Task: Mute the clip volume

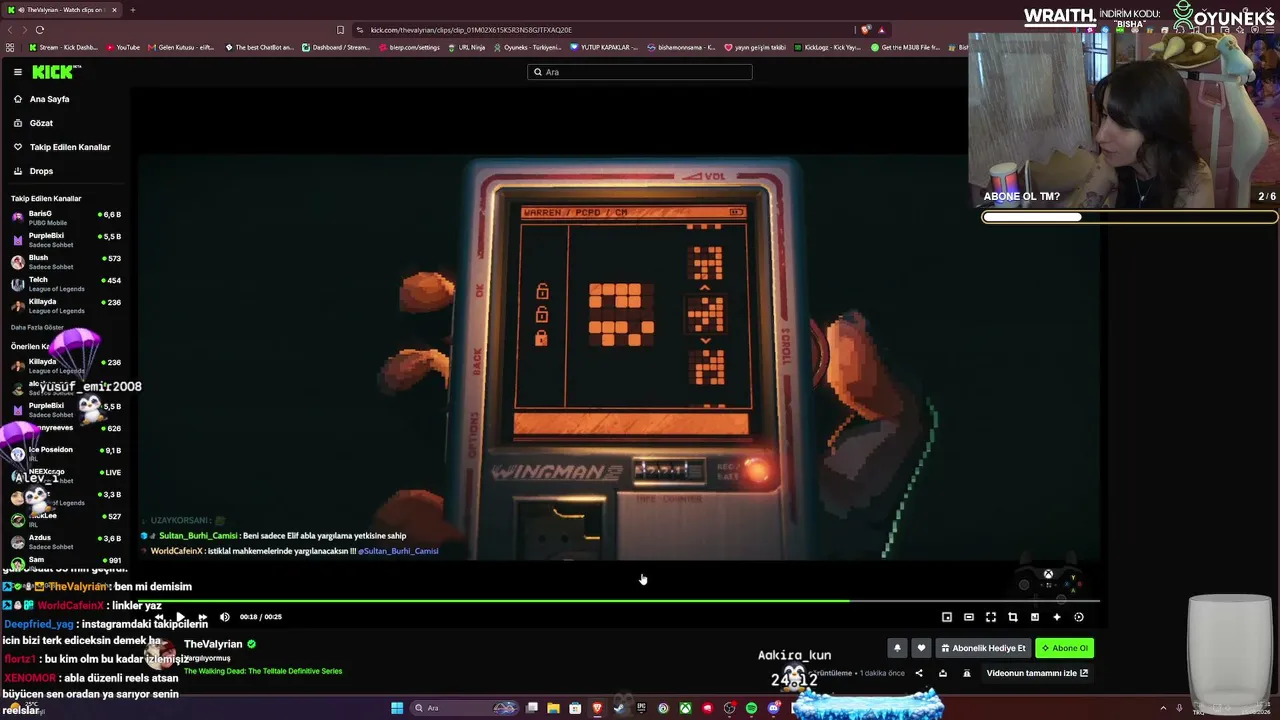Action: point(224,617)
